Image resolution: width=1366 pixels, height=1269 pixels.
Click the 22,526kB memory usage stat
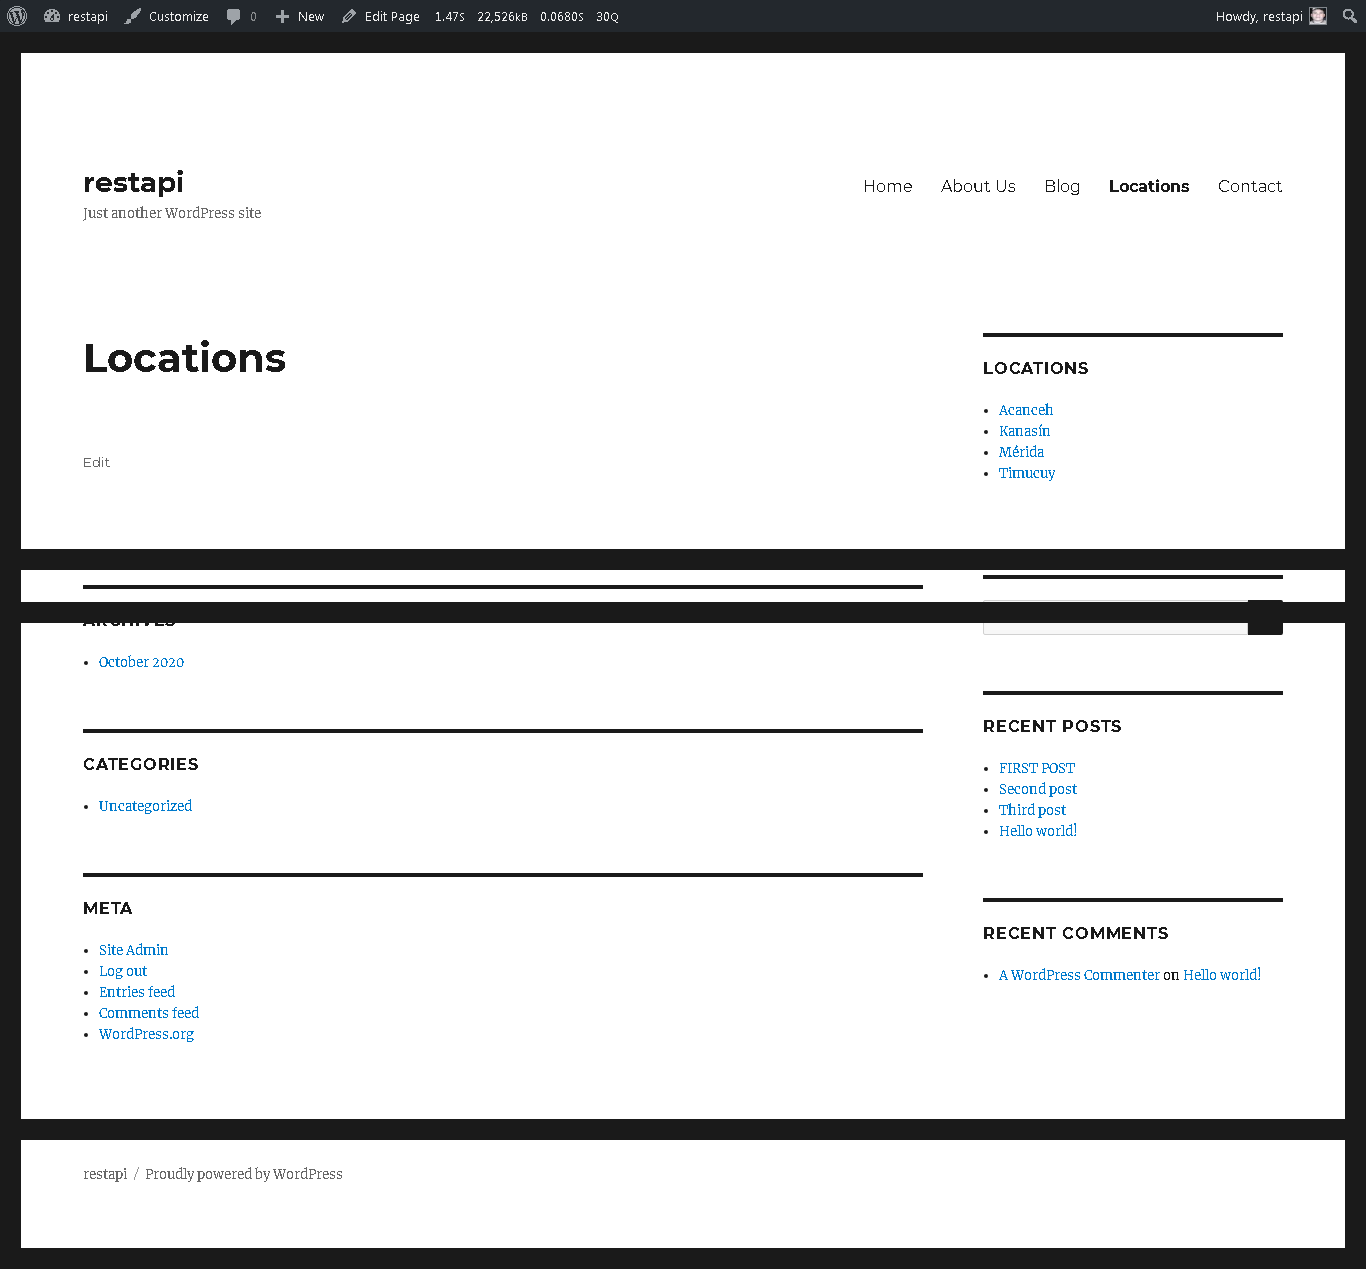point(502,17)
